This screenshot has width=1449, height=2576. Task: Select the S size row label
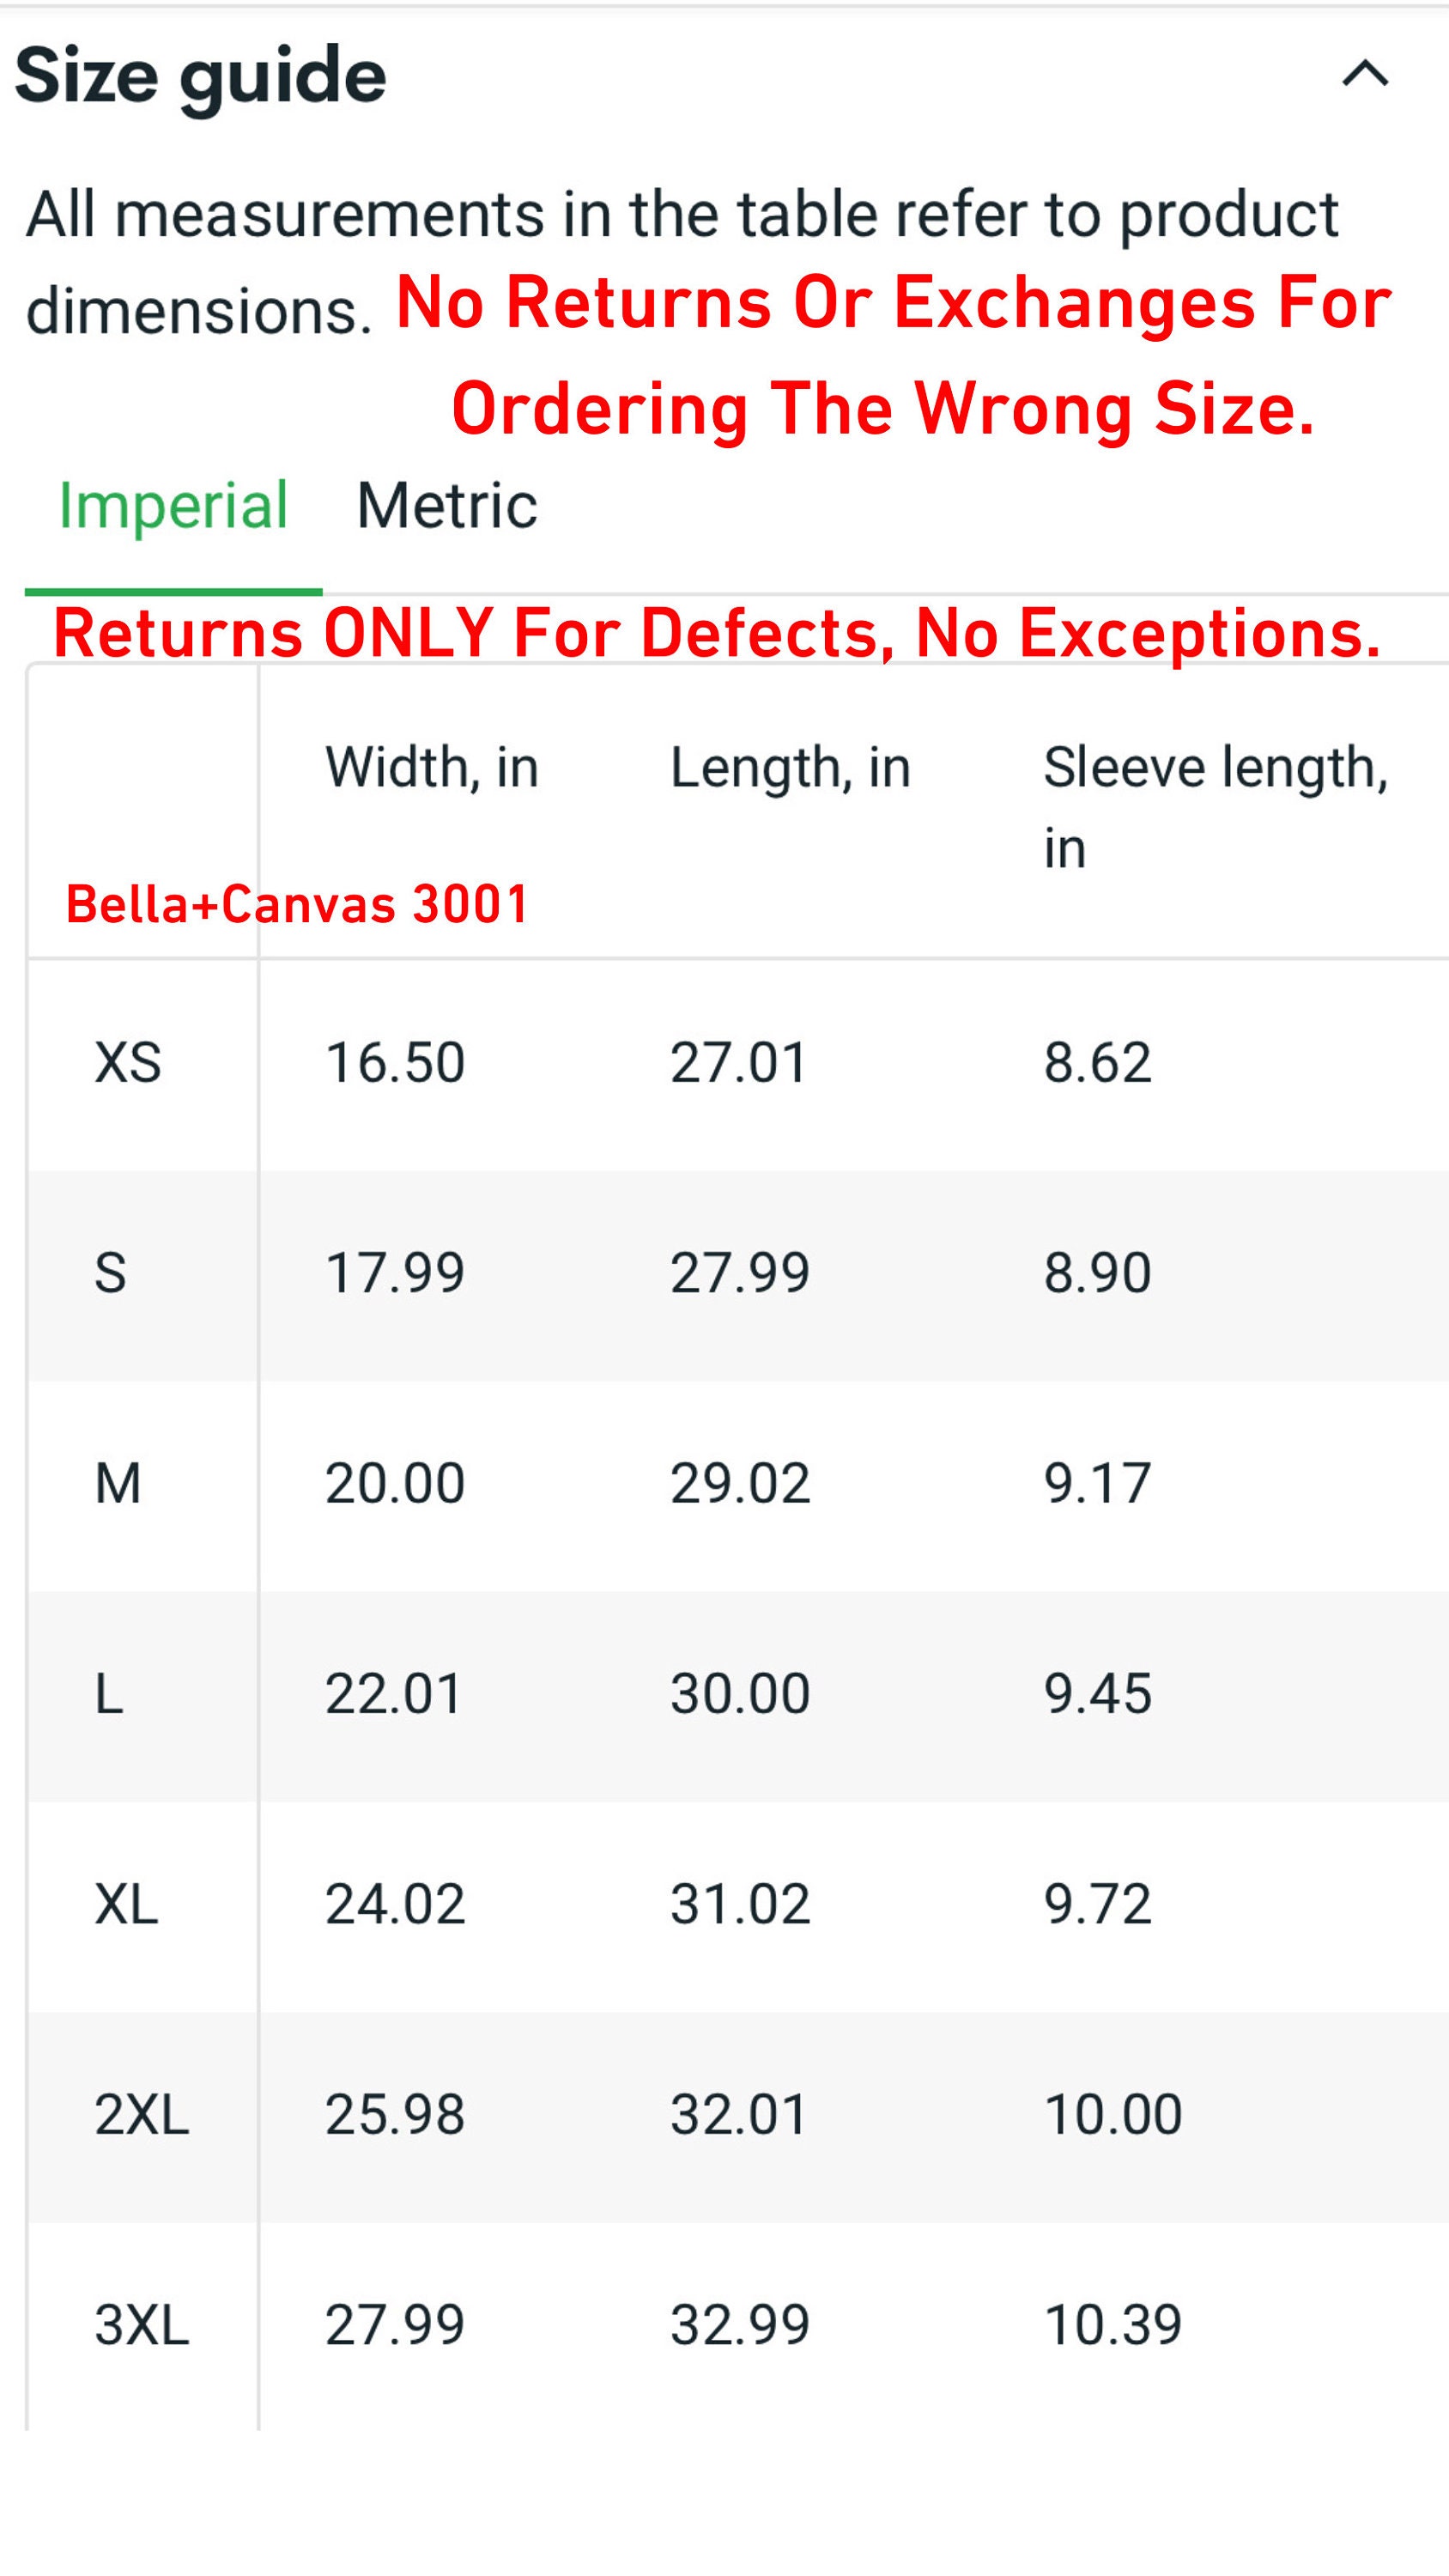click(110, 1273)
